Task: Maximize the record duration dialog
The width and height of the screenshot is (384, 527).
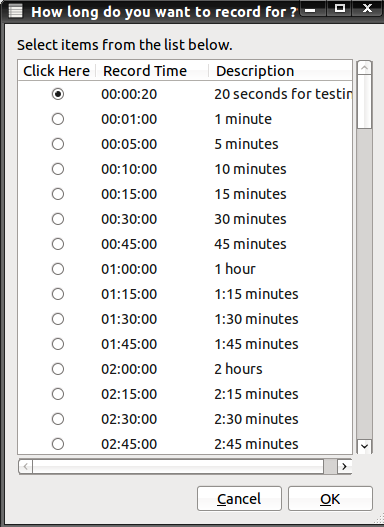Action: click(x=340, y=8)
